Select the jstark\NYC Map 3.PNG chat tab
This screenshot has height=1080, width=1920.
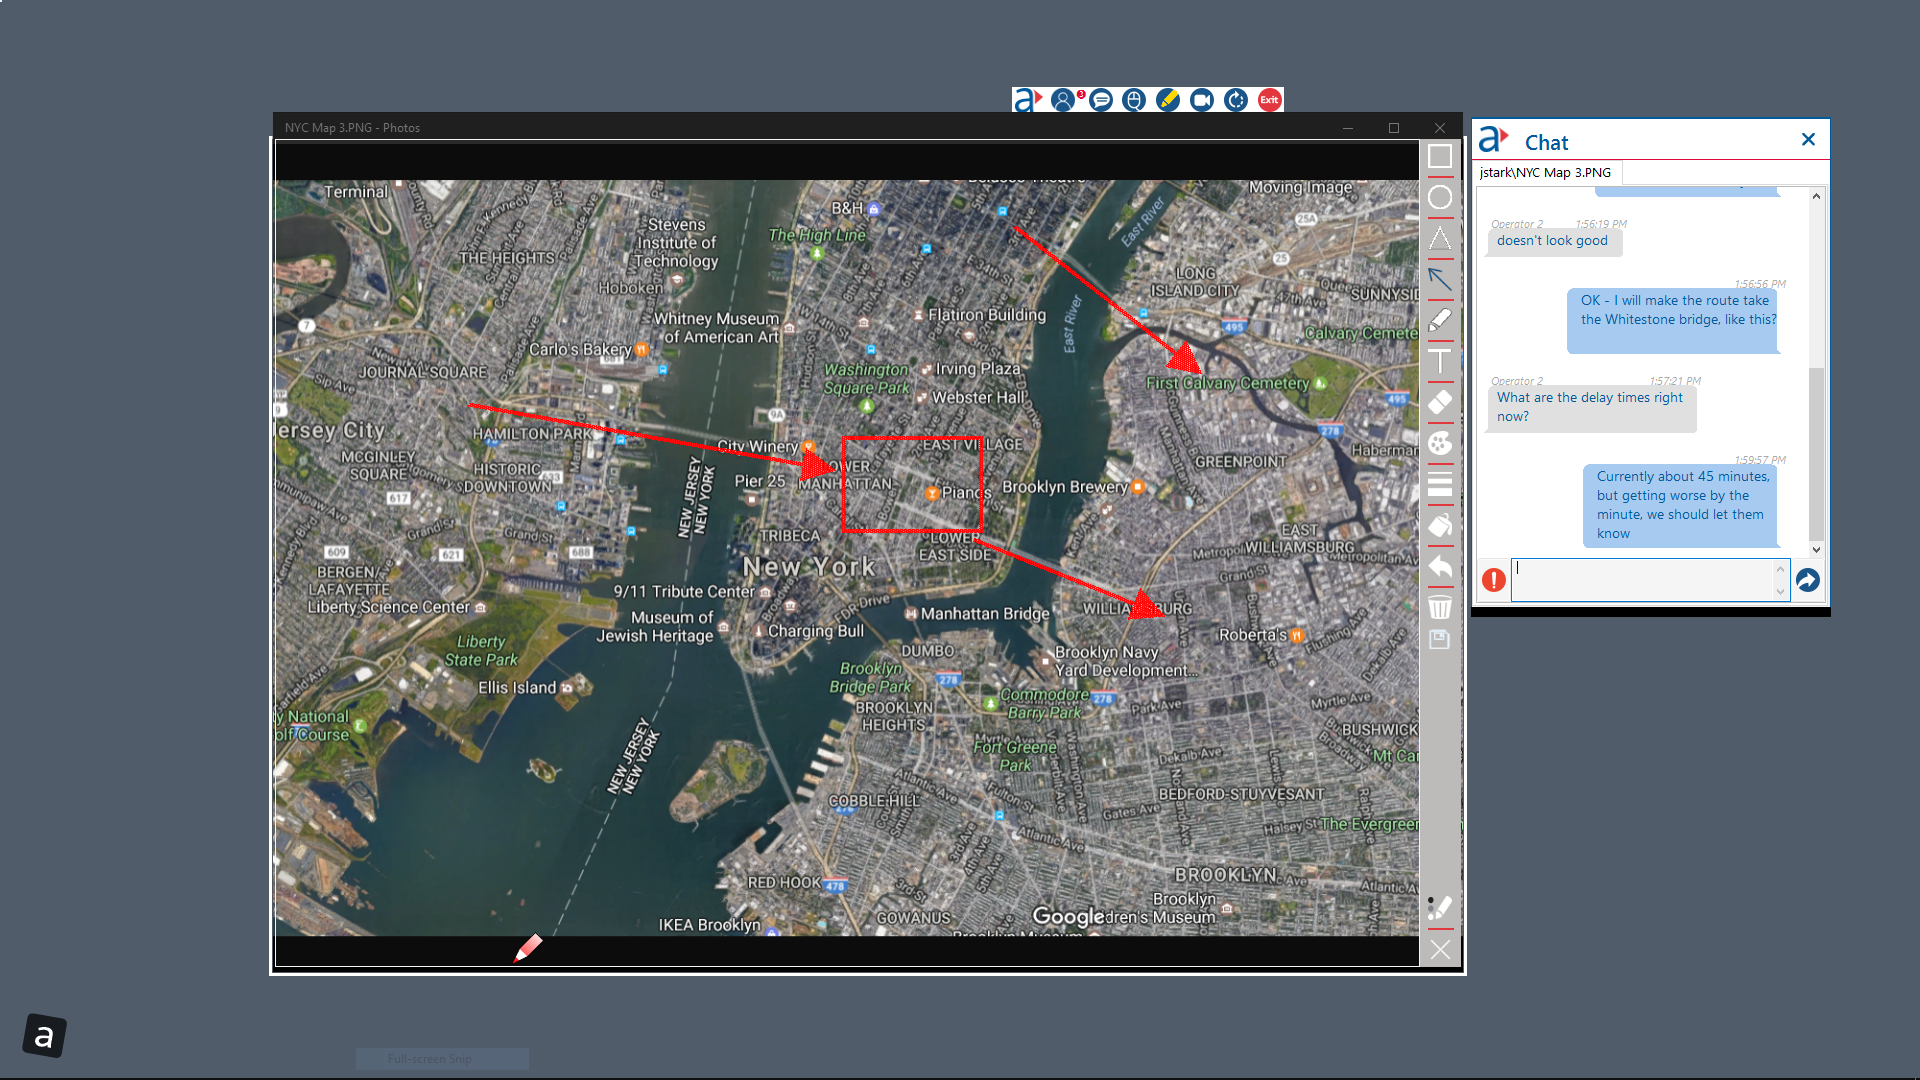pyautogui.click(x=1546, y=172)
